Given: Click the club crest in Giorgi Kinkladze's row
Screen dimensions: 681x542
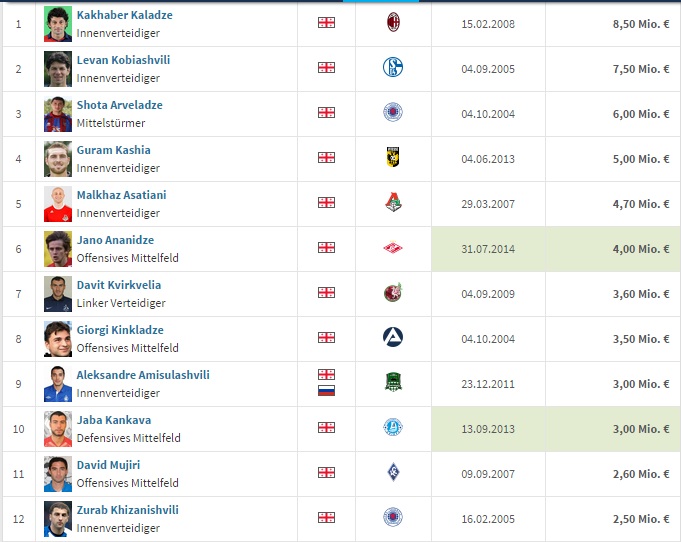Looking at the screenshot, I should 393,337.
